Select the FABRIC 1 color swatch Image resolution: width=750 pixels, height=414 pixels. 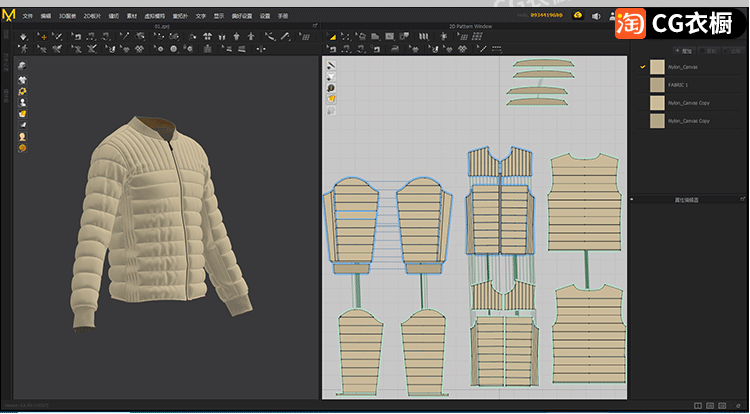point(657,85)
